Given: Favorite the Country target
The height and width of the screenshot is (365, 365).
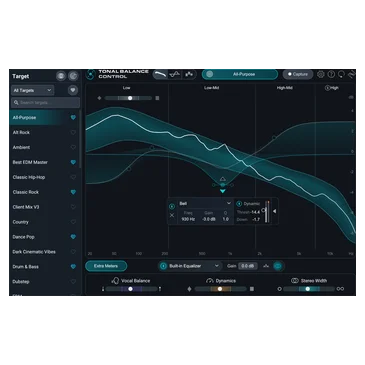Looking at the screenshot, I should pyautogui.click(x=73, y=222).
